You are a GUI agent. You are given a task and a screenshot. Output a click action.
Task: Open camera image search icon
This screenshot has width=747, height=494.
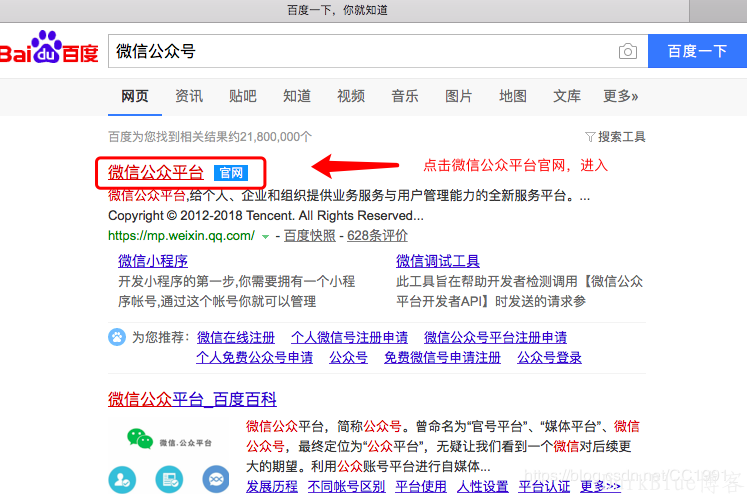point(627,51)
